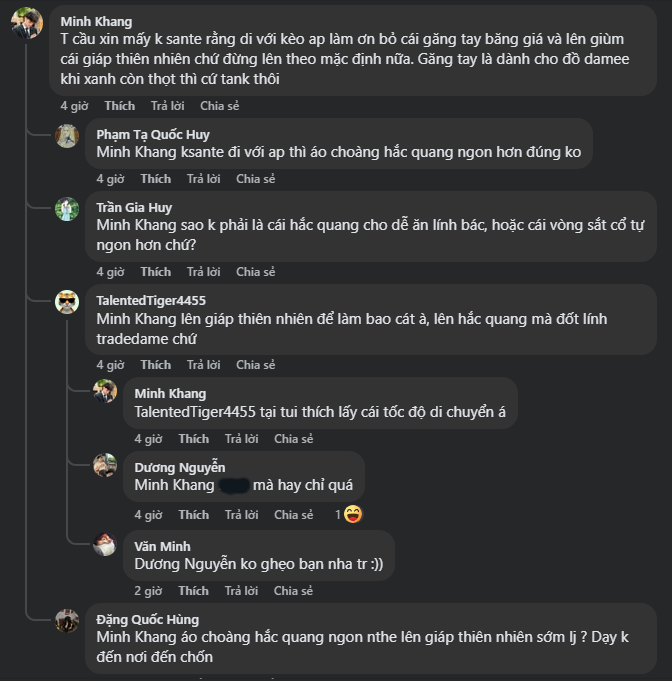Screen dimensions: 672x681
Task: Click the laughing reaction emoji on Dương Nguyễn's comment
Action: (x=352, y=515)
